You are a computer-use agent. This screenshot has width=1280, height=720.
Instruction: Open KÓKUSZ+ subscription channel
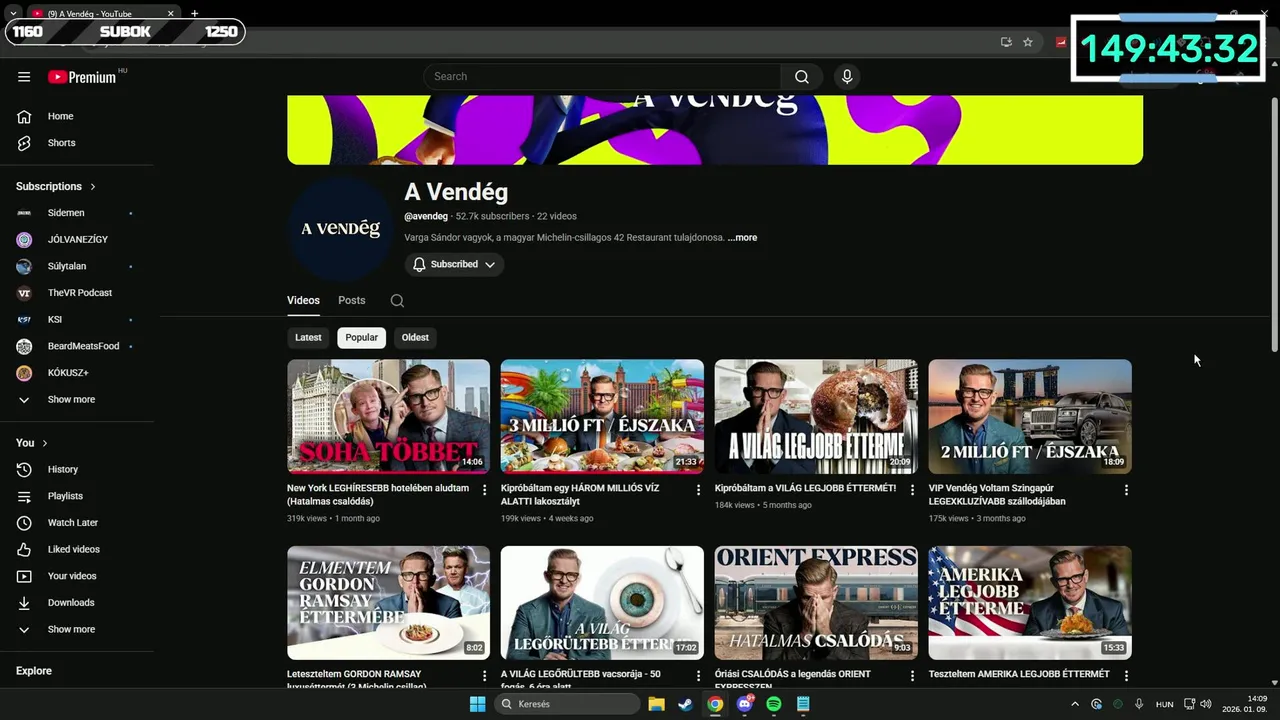click(x=68, y=373)
